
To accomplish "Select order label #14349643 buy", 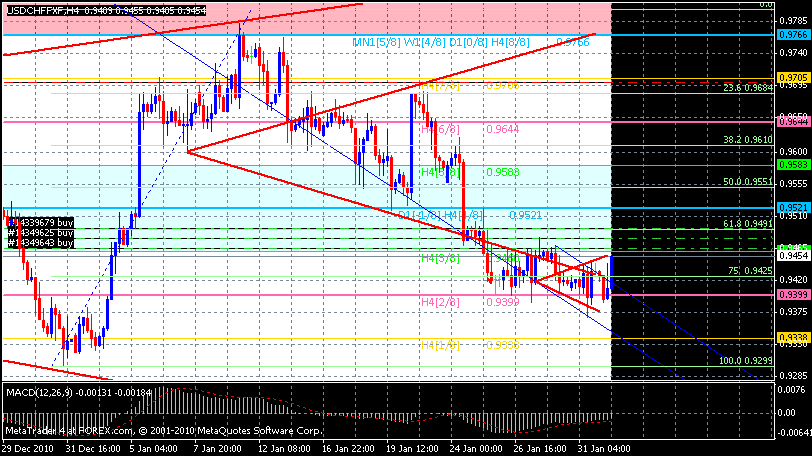I will click(x=40, y=243).
